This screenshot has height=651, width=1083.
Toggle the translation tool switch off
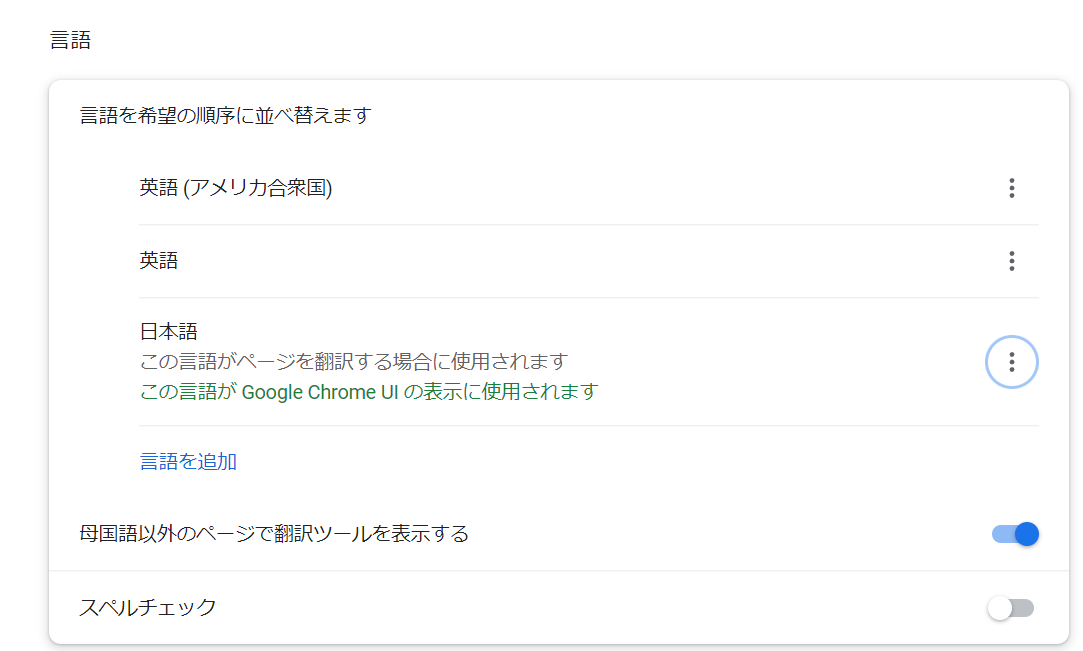(1015, 534)
